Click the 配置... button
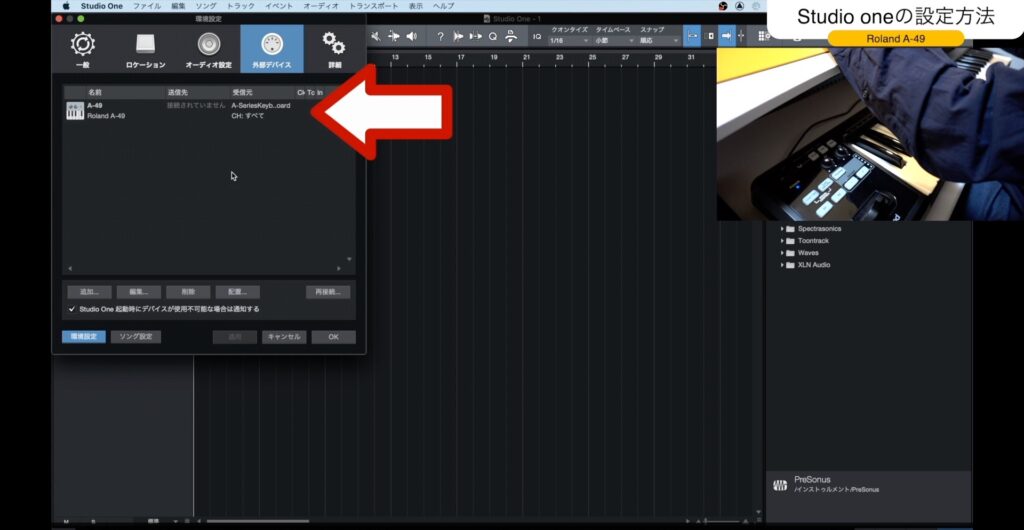1024x530 pixels. click(x=238, y=292)
